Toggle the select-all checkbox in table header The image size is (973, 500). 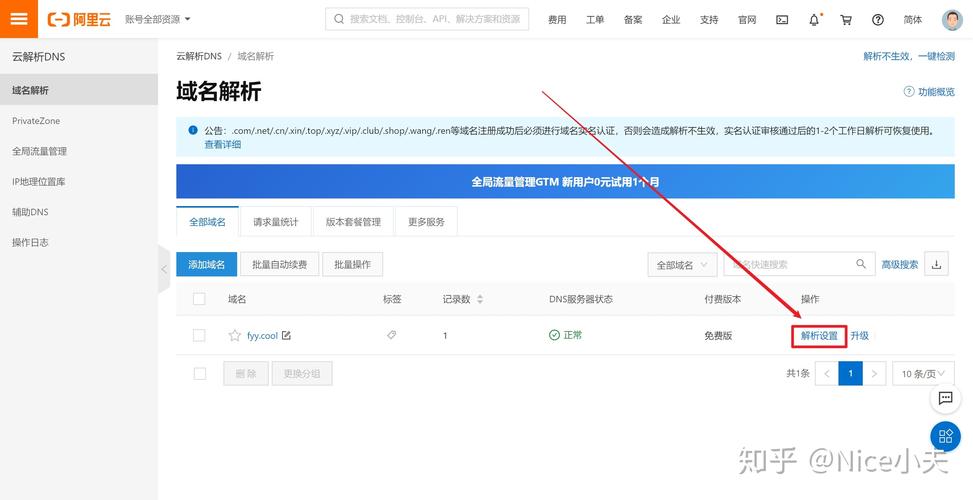[x=199, y=299]
